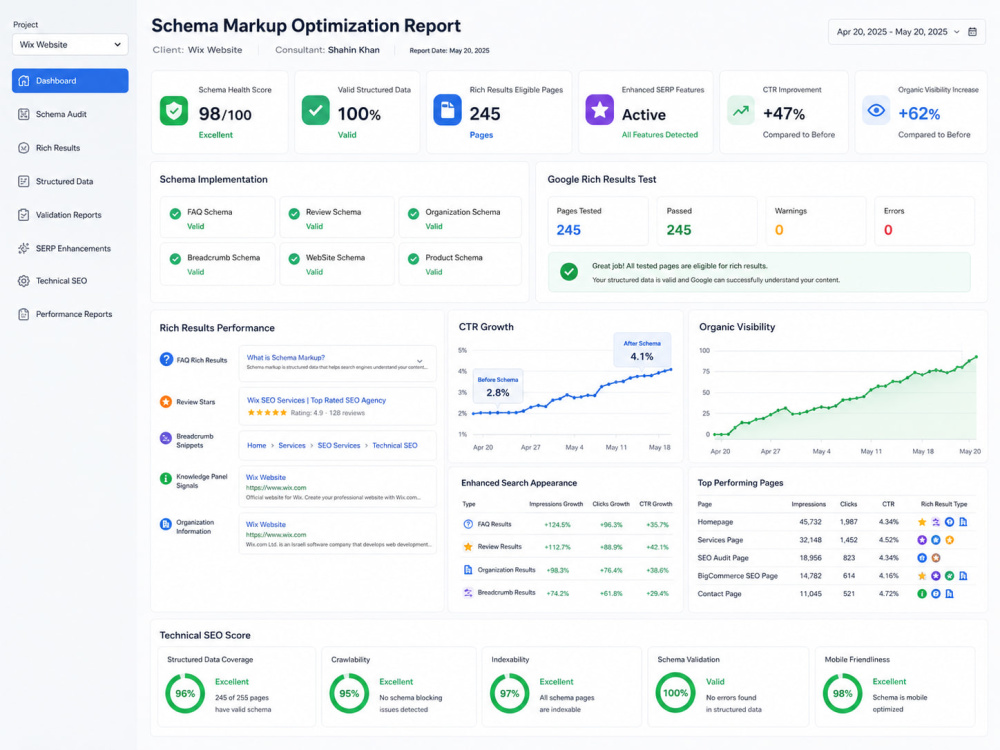Click the BigCommerce SEO Page row name
Screen dimensions: 1000x750
point(737,576)
